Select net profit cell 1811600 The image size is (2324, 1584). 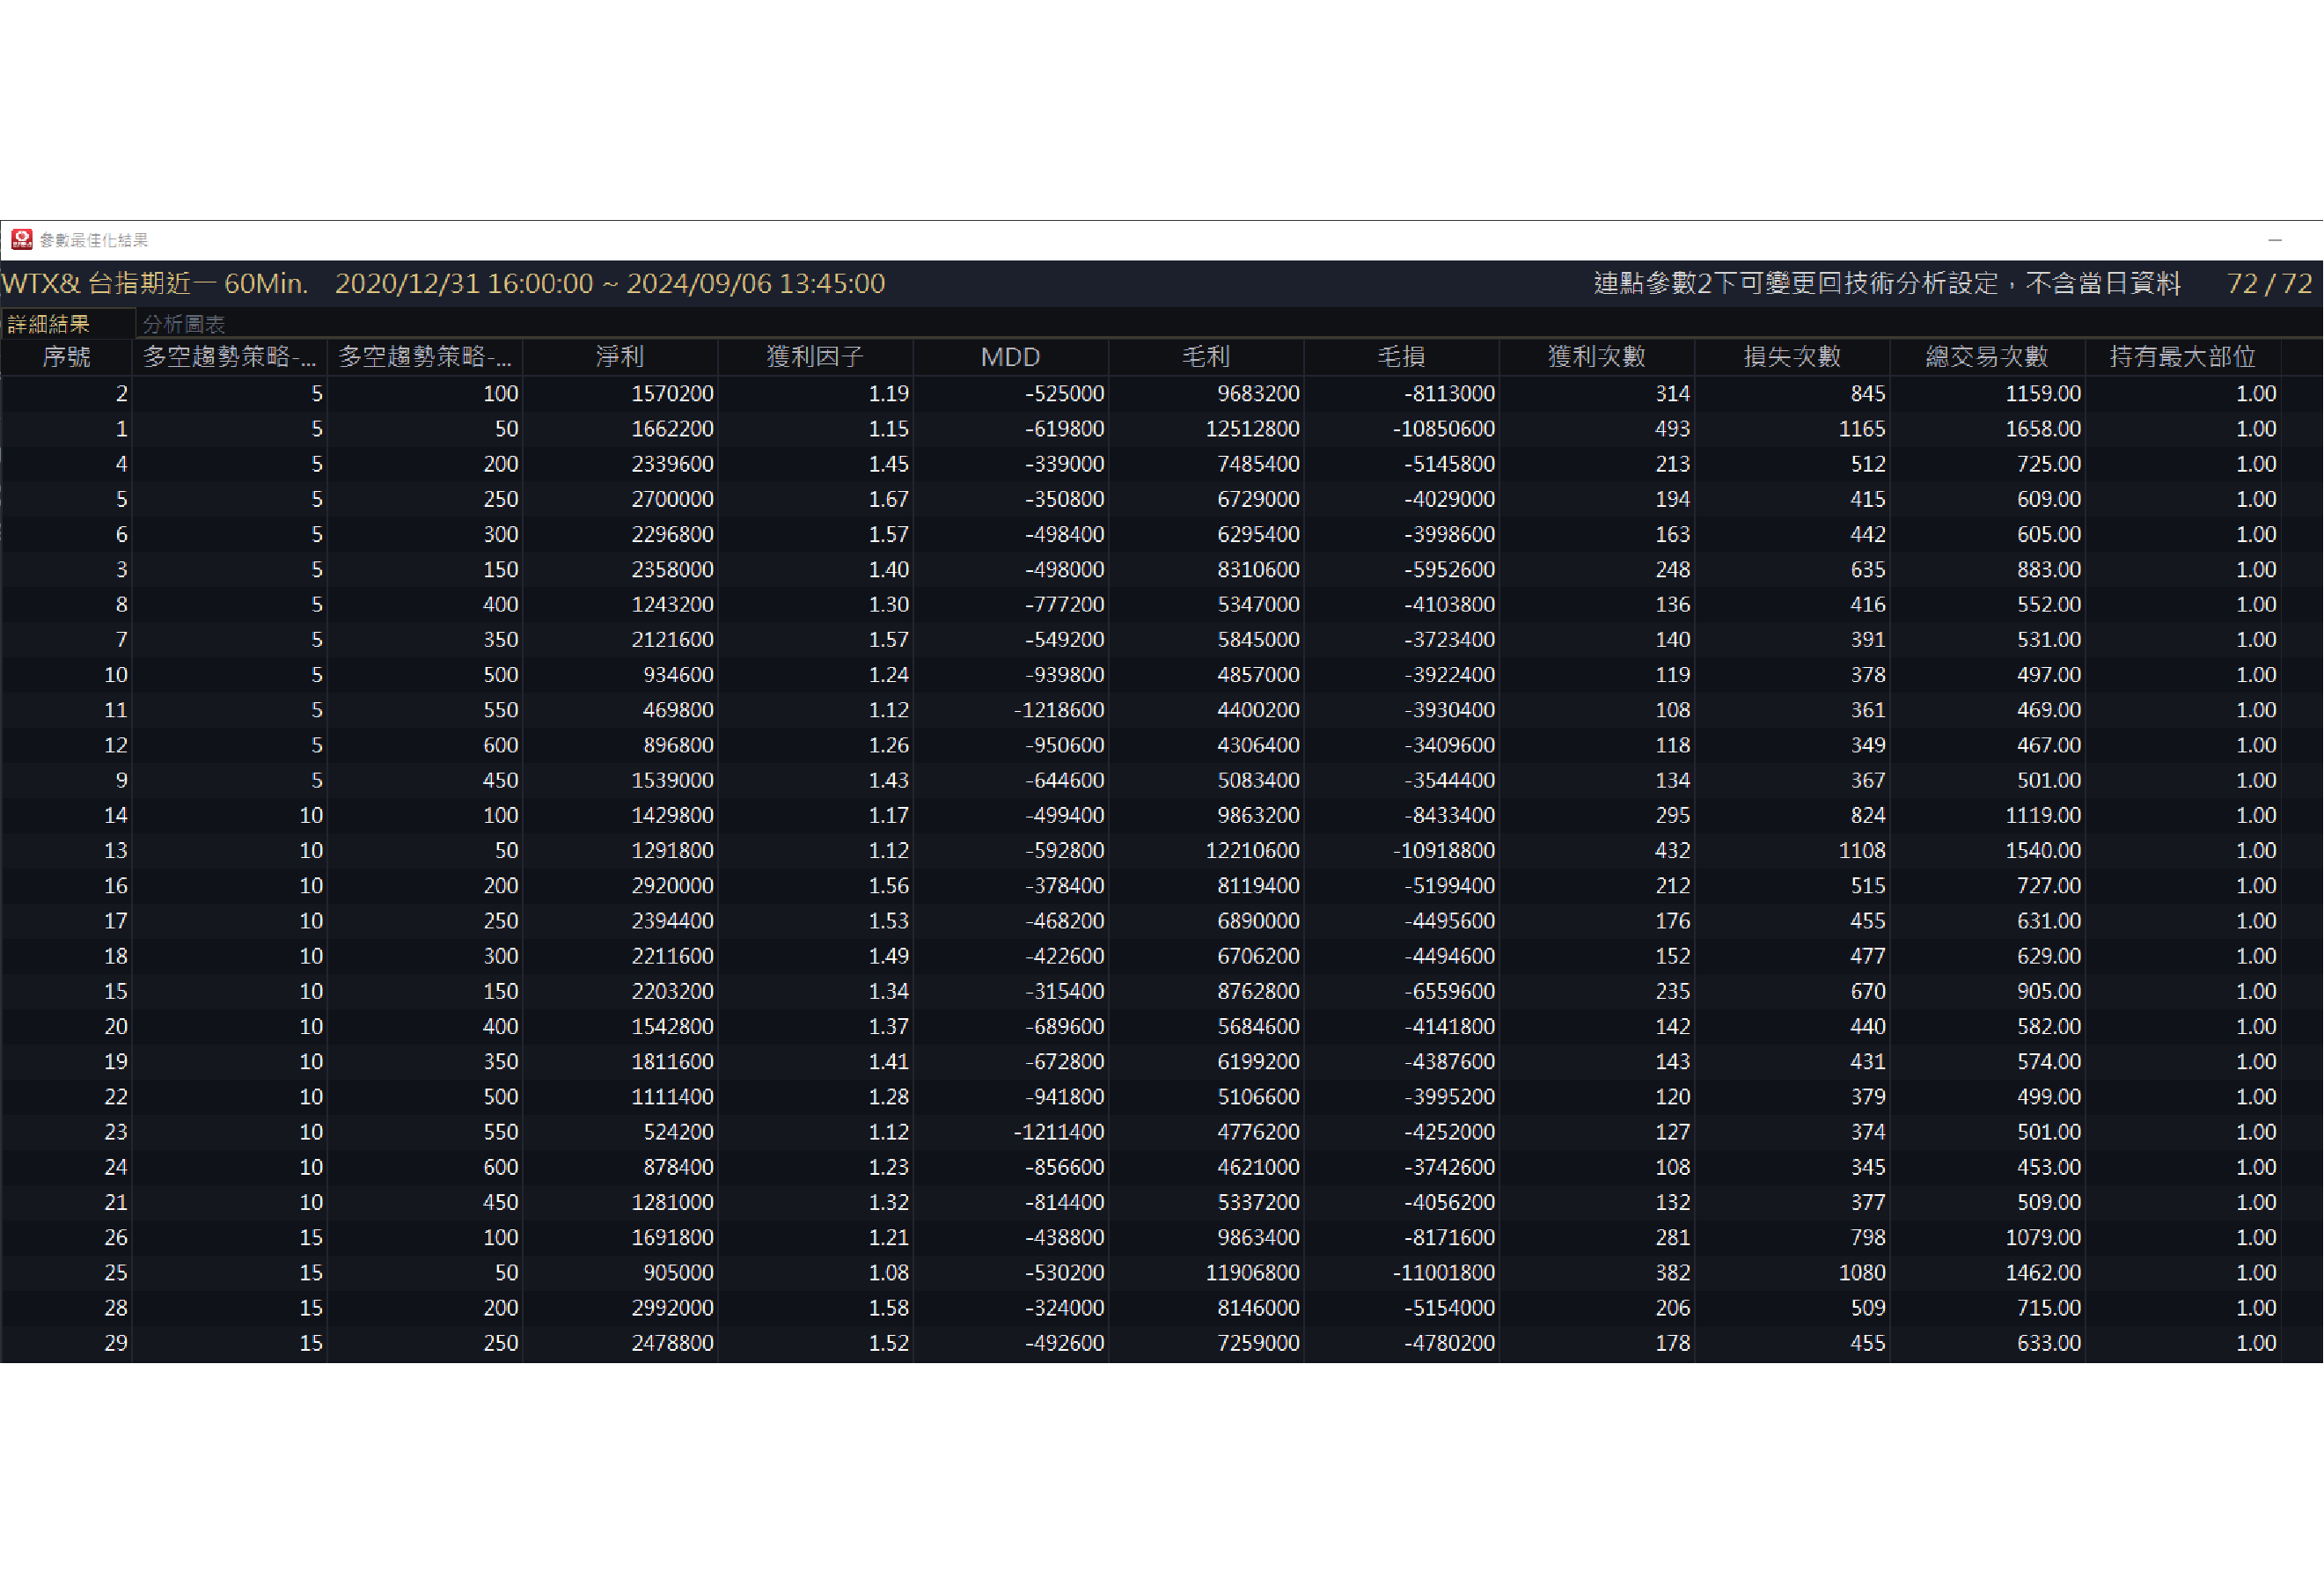tap(672, 1061)
